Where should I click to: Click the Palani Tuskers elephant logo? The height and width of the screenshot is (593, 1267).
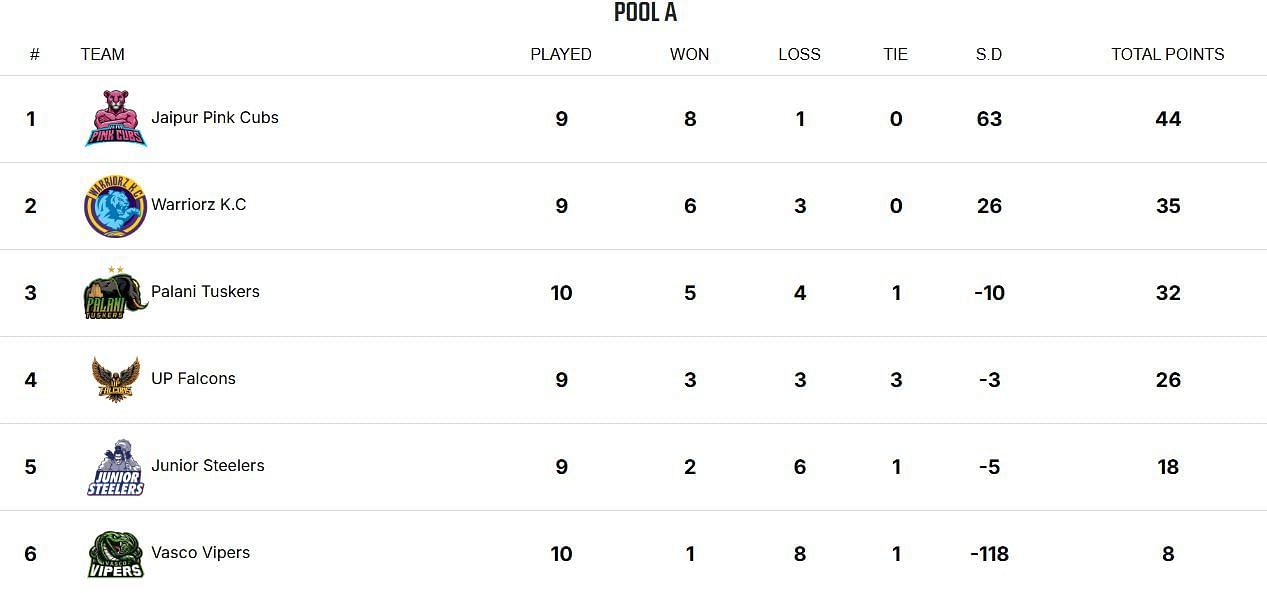tap(115, 293)
